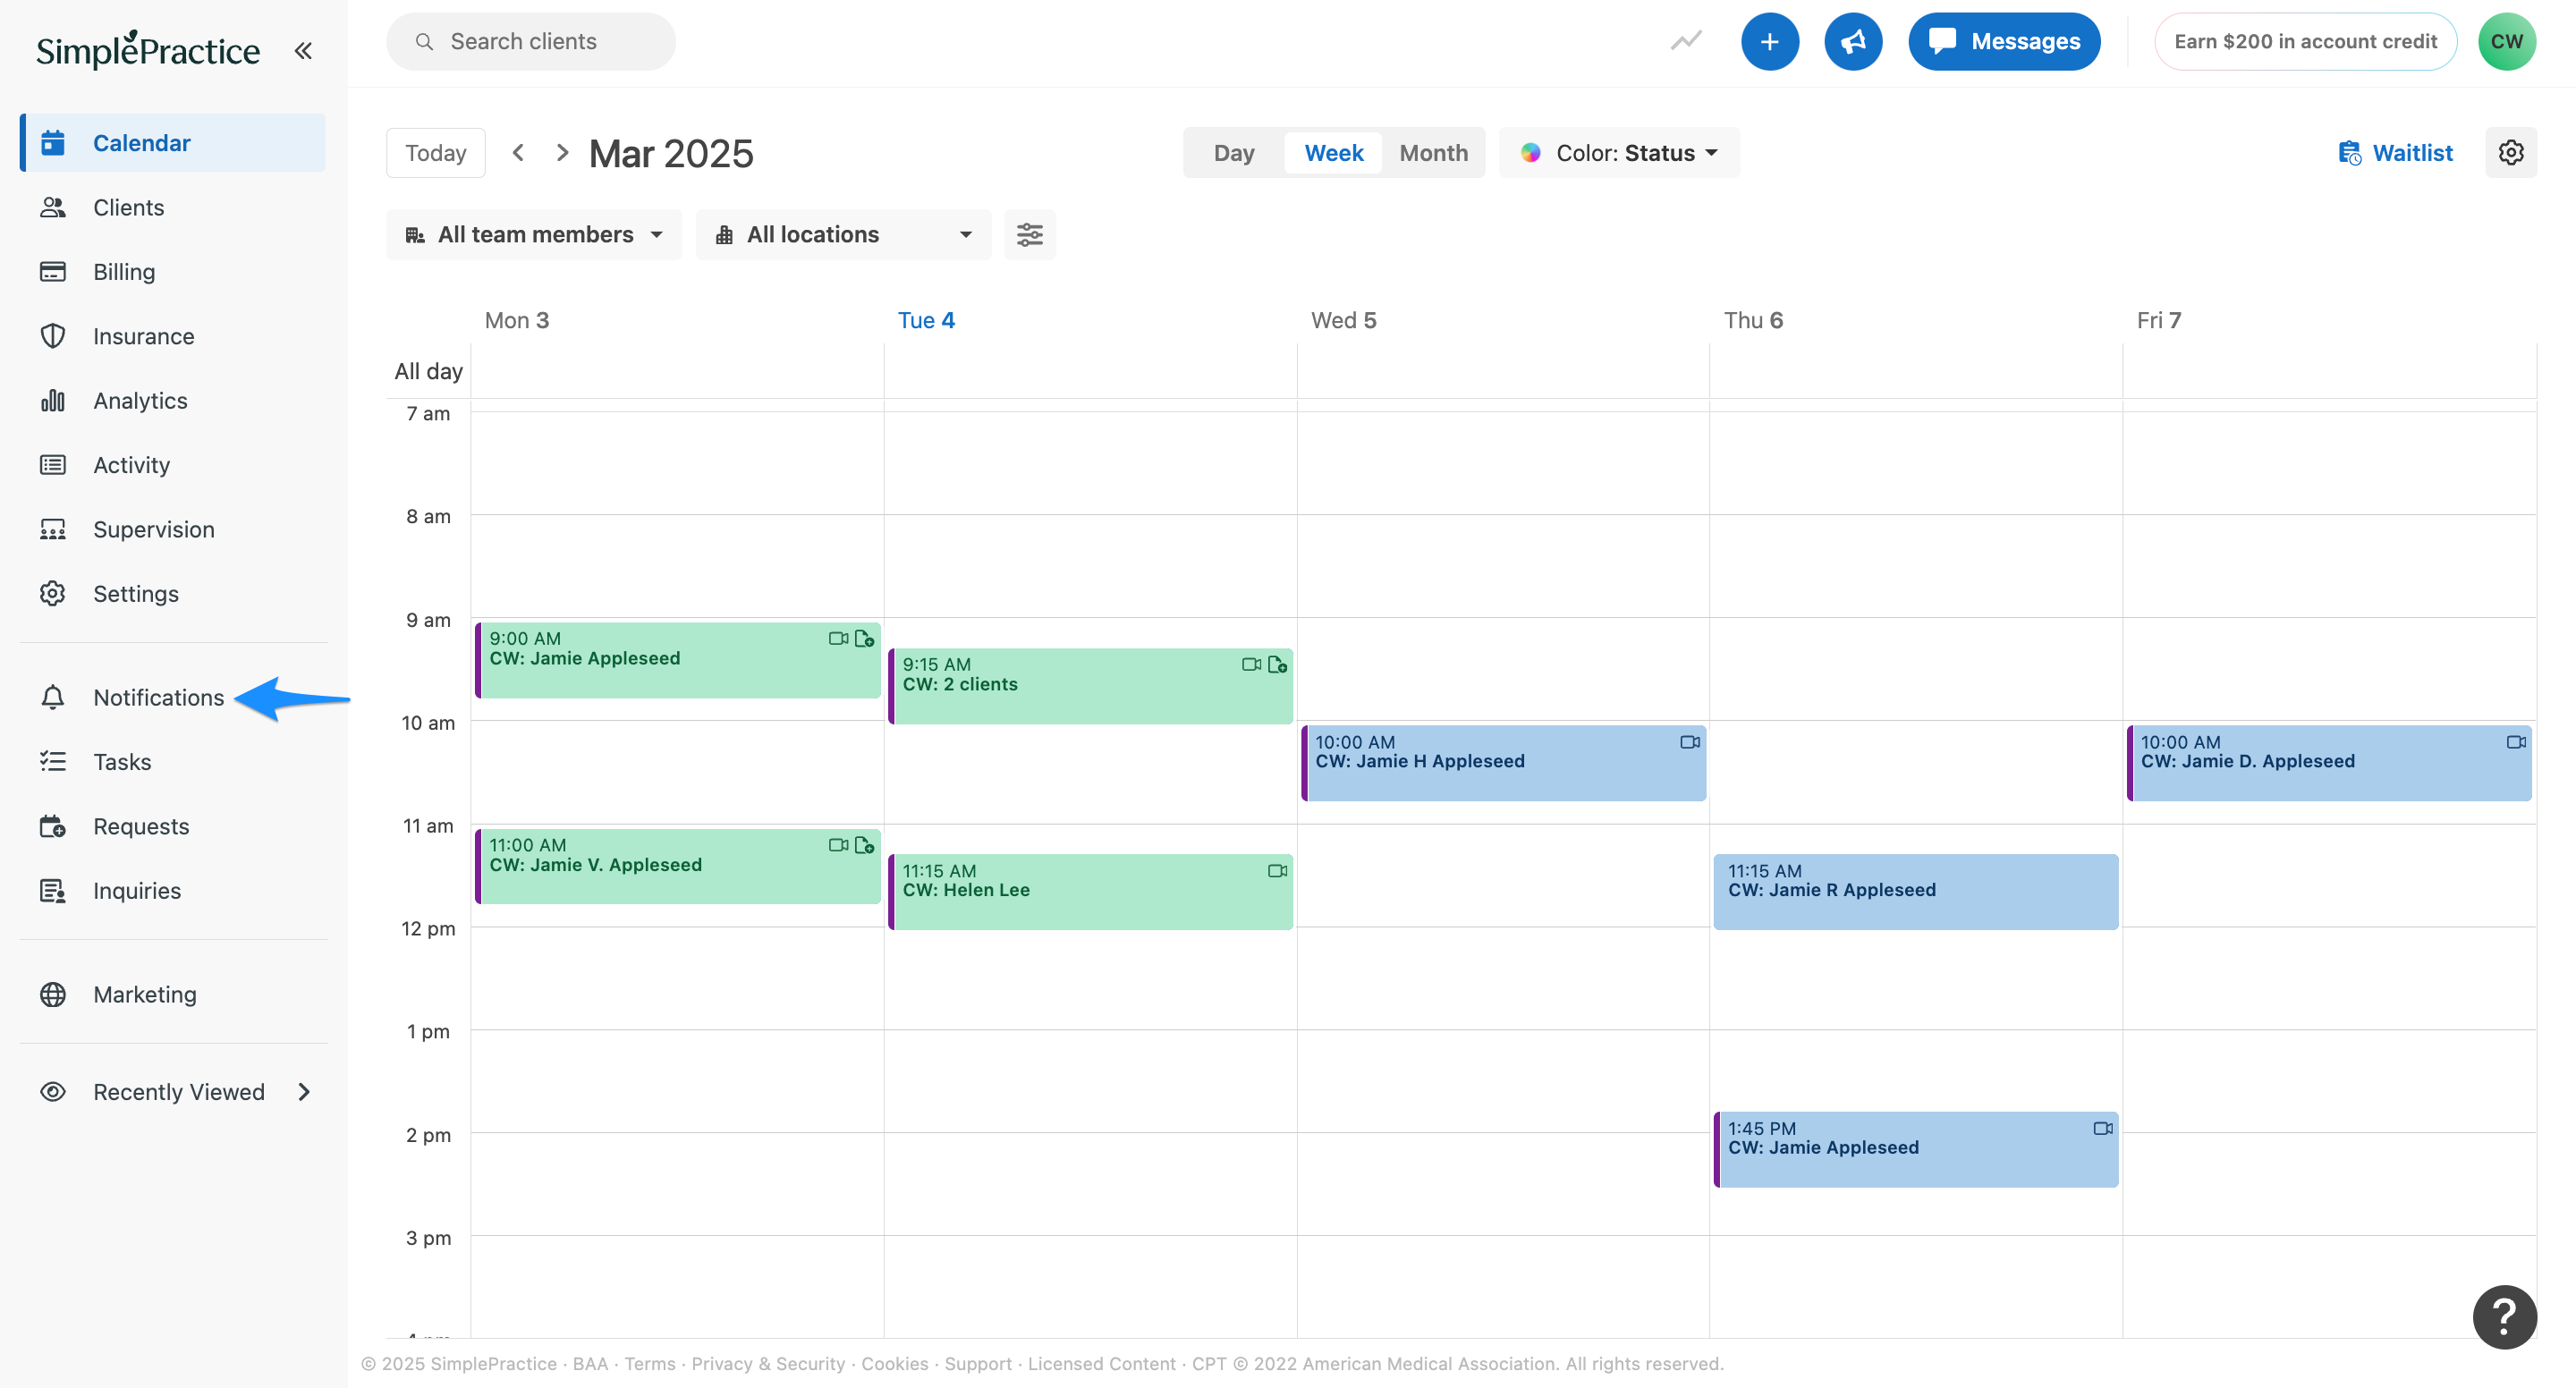Click the Tue 4 day header
The image size is (2576, 1388).
[x=926, y=320]
